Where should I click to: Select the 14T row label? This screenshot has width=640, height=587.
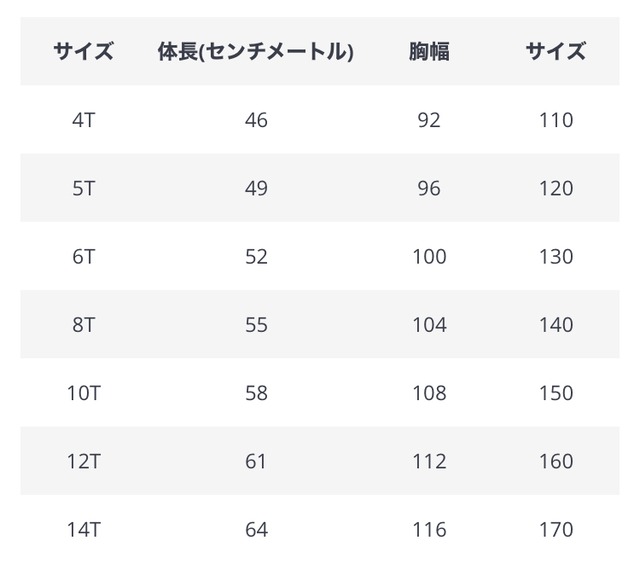point(84,529)
